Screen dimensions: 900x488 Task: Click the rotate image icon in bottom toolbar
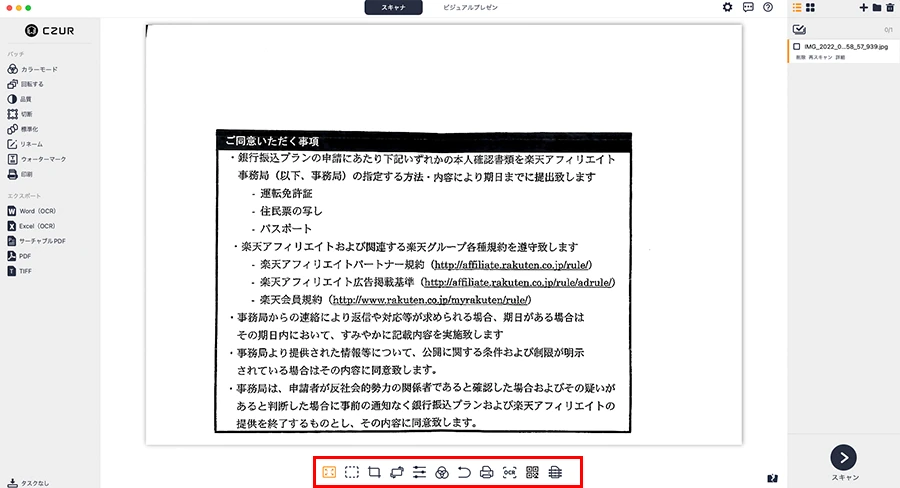397,472
